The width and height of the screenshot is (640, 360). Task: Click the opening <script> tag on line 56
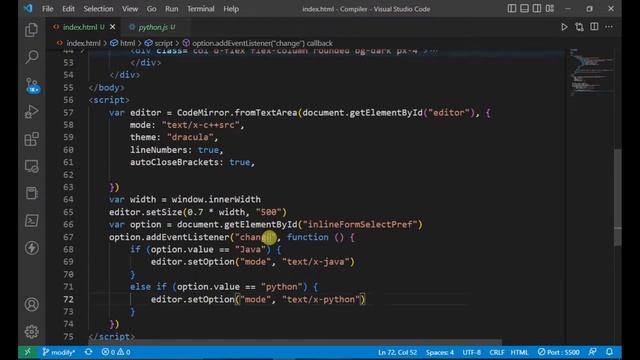(109, 100)
